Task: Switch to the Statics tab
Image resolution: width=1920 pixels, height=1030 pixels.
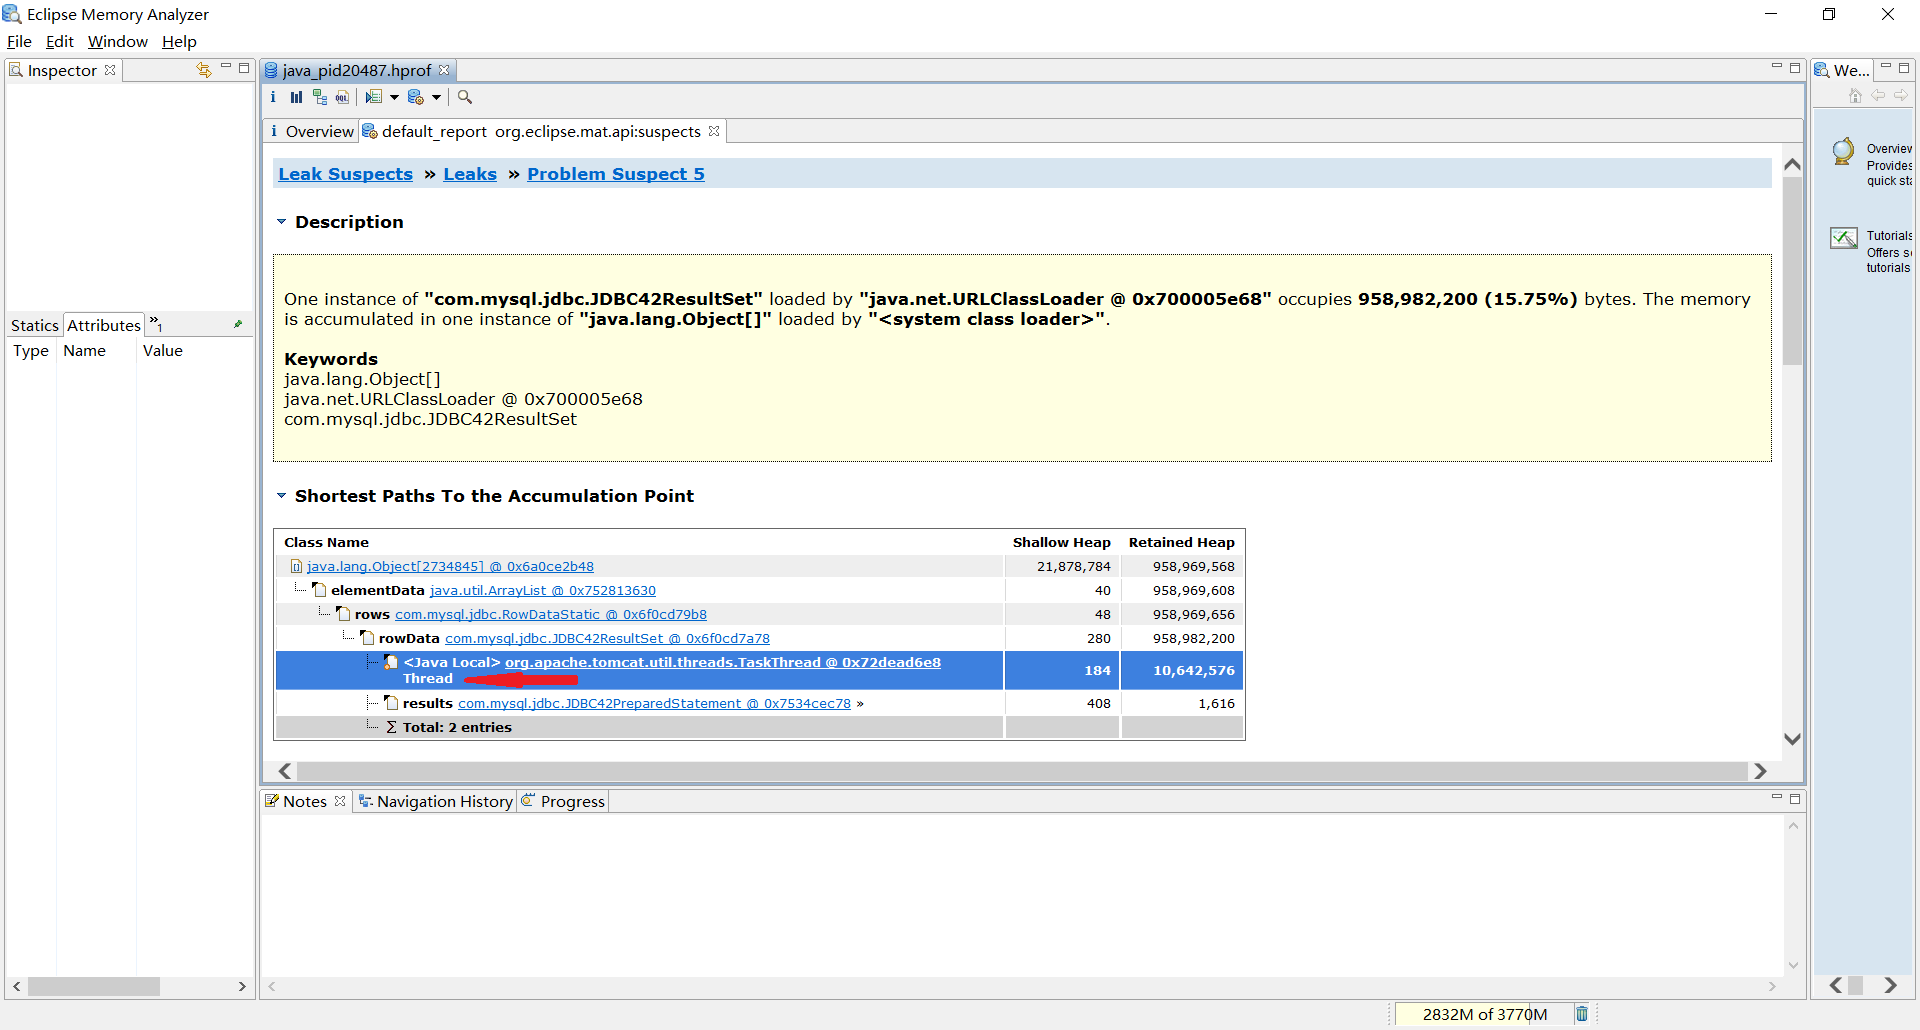Action: coord(35,325)
